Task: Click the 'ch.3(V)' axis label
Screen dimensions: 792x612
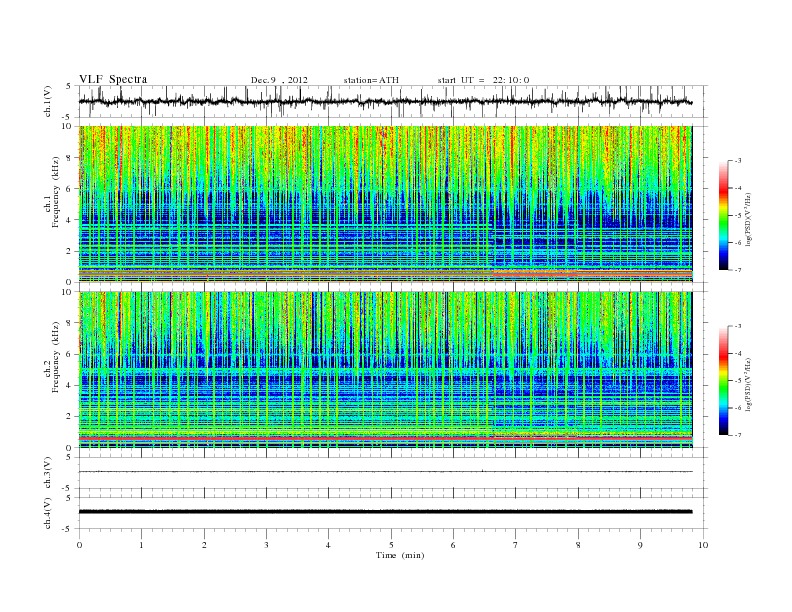Action: (x=48, y=475)
